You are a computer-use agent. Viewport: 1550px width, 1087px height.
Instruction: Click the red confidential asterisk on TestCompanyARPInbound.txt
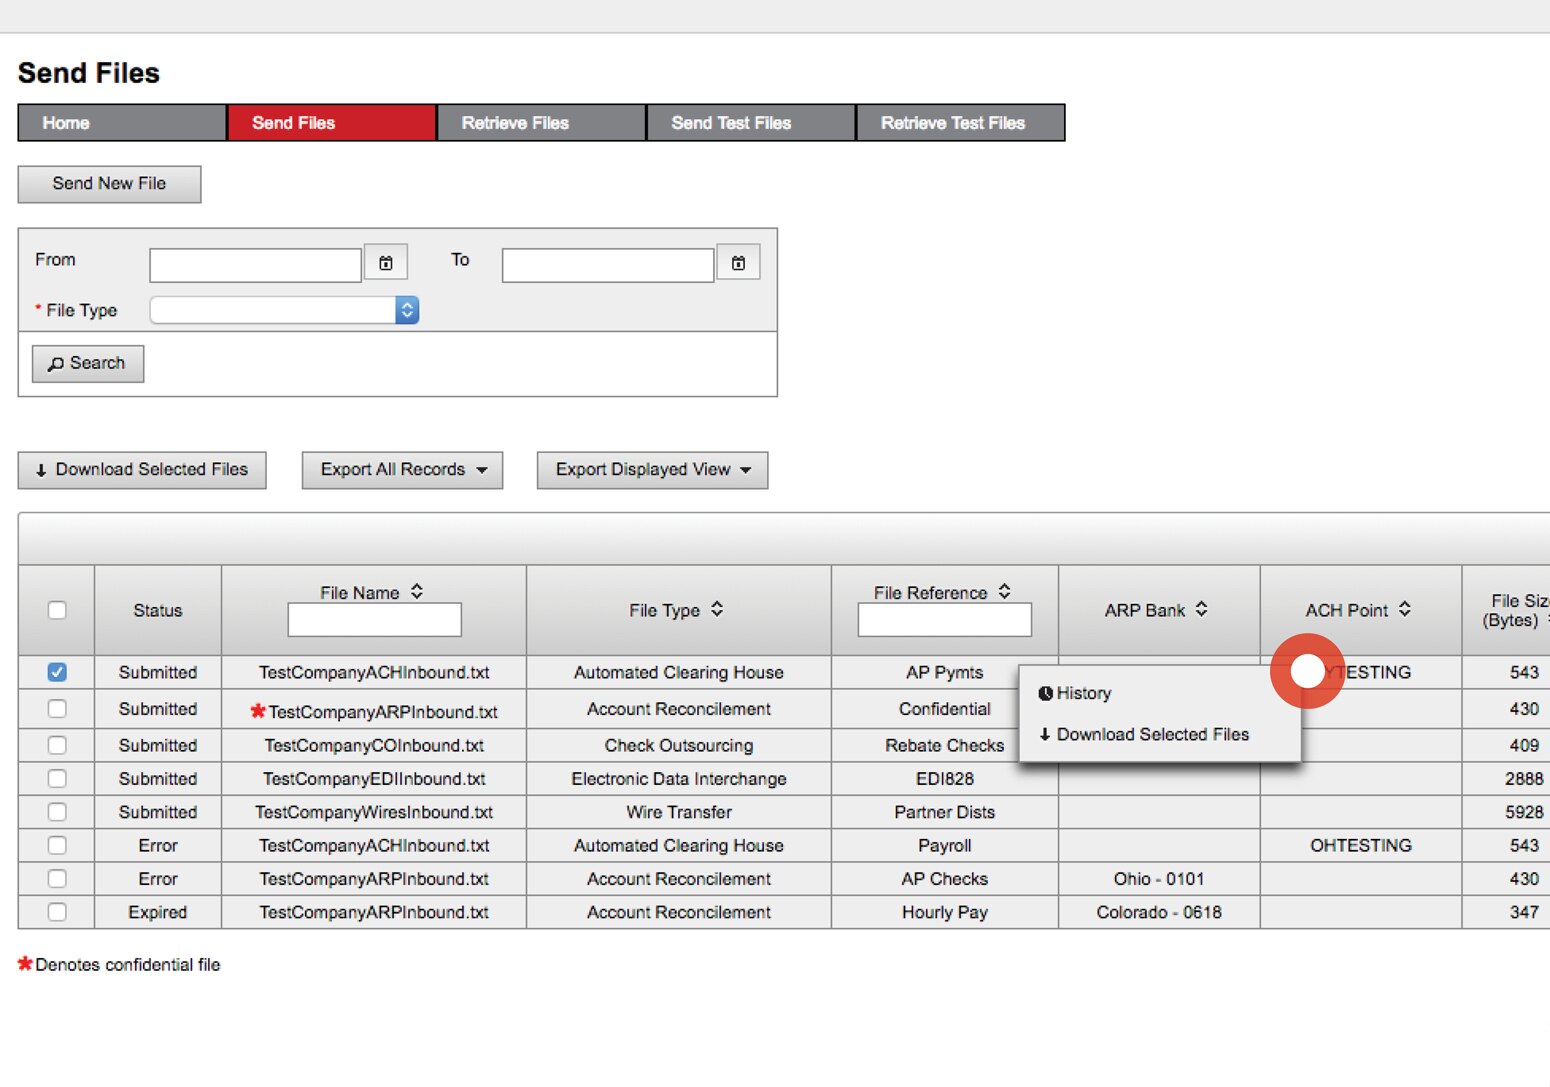pyautogui.click(x=258, y=711)
